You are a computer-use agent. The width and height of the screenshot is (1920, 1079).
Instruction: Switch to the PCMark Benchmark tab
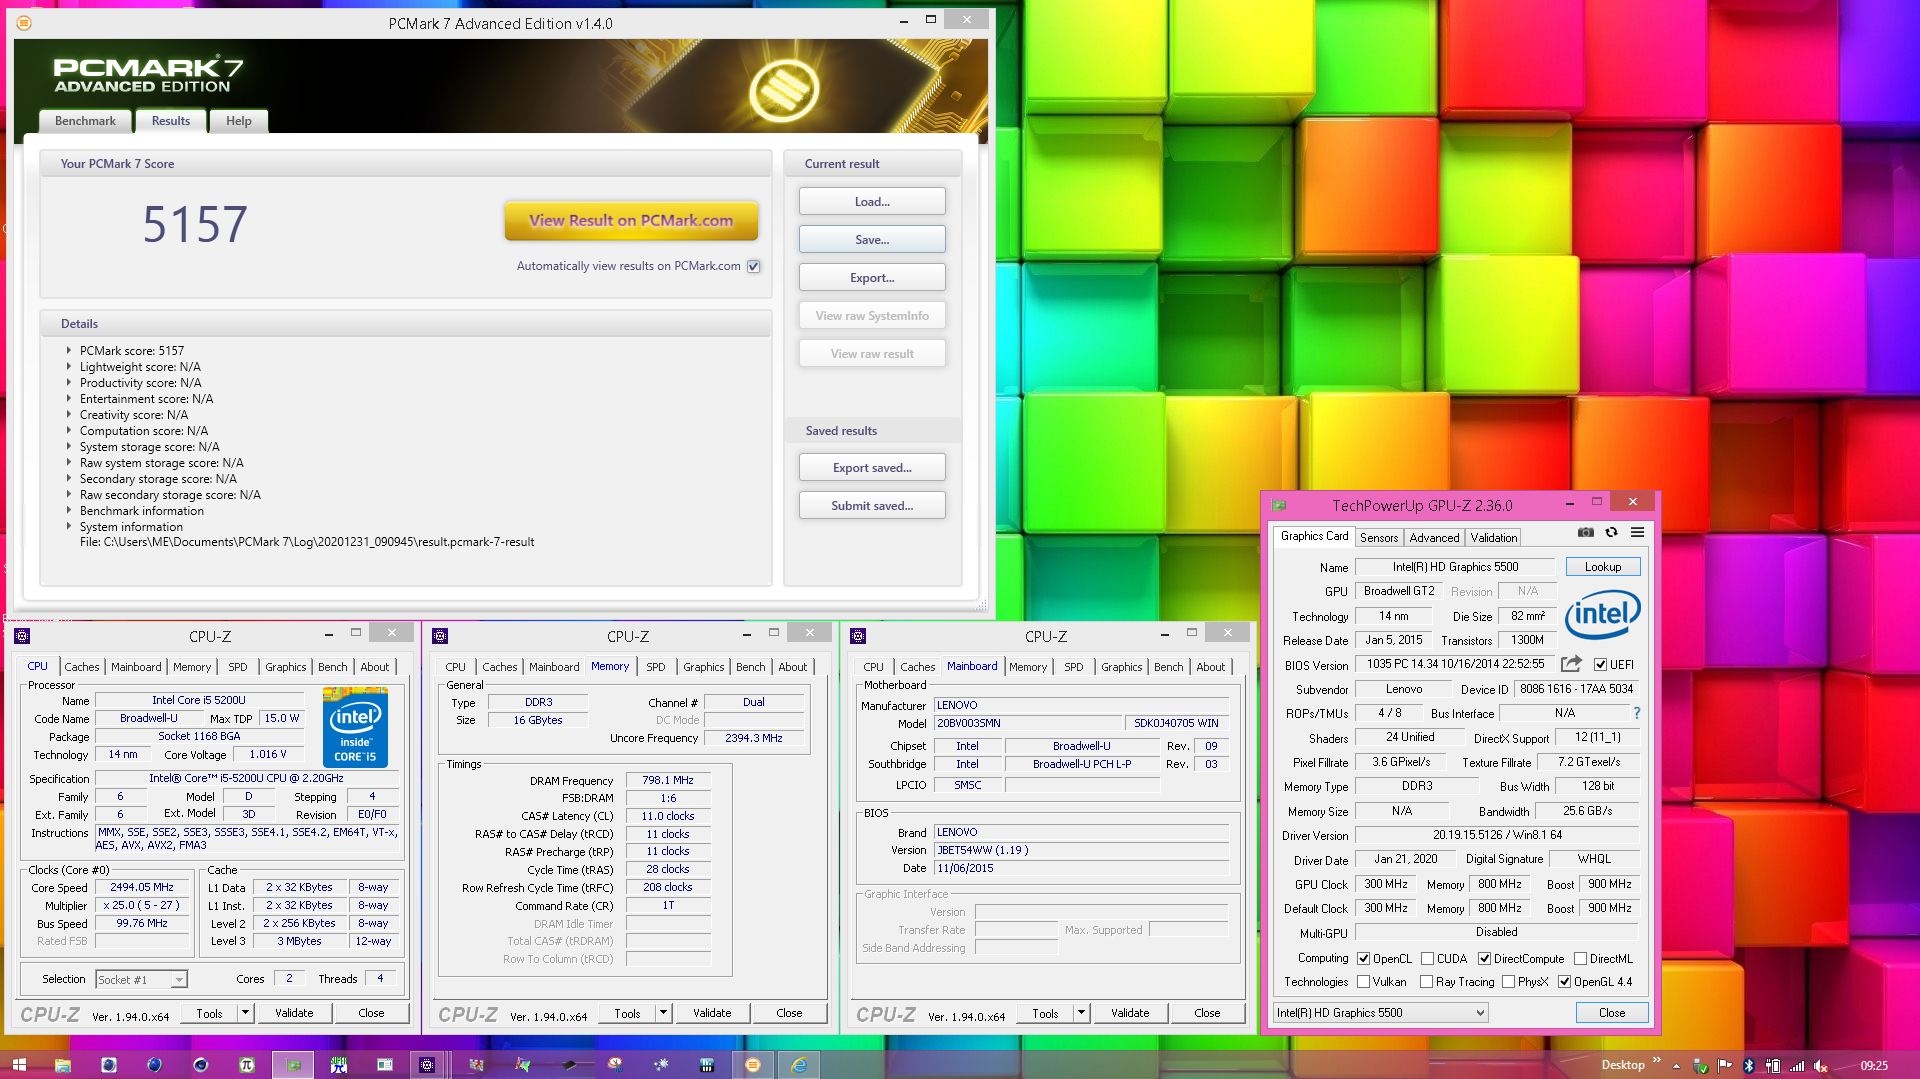[85, 121]
